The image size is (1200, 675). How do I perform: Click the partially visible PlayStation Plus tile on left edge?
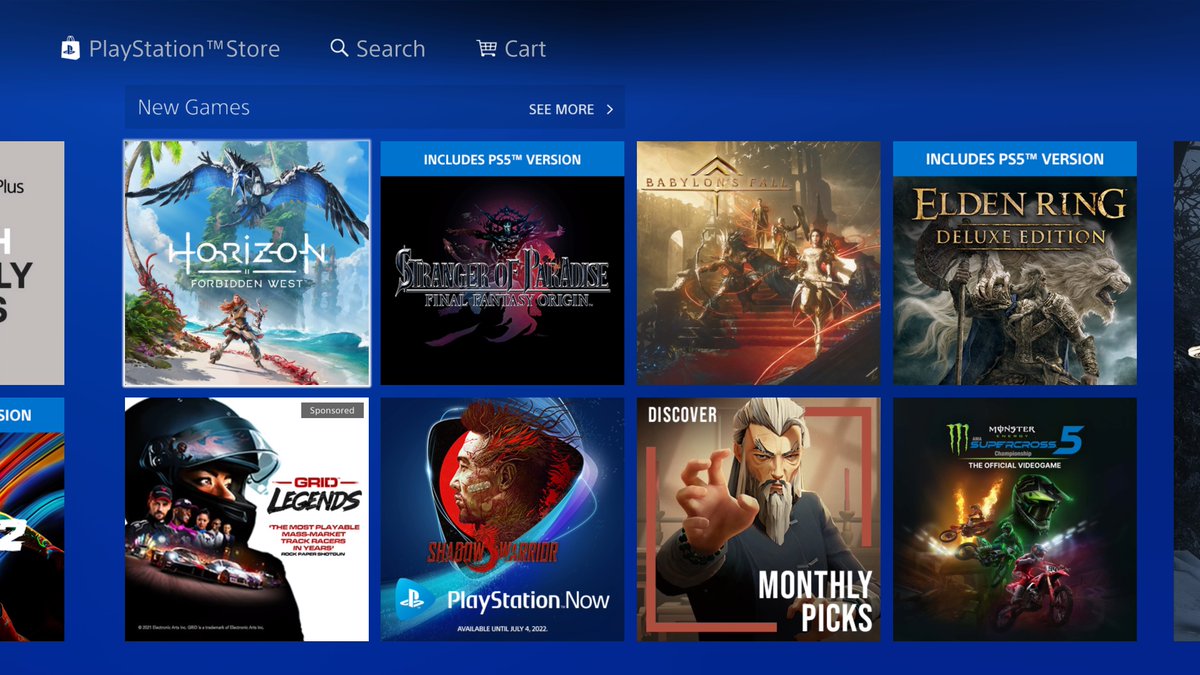click(x=32, y=263)
